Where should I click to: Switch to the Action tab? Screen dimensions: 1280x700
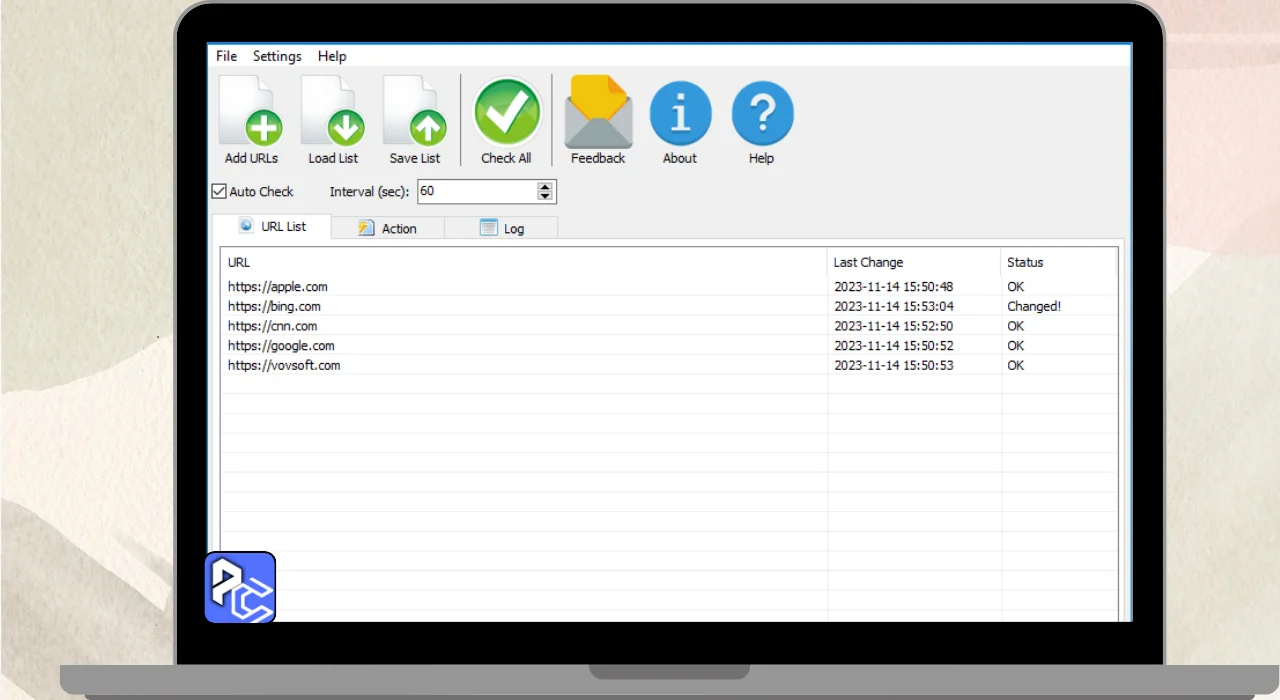click(x=388, y=228)
